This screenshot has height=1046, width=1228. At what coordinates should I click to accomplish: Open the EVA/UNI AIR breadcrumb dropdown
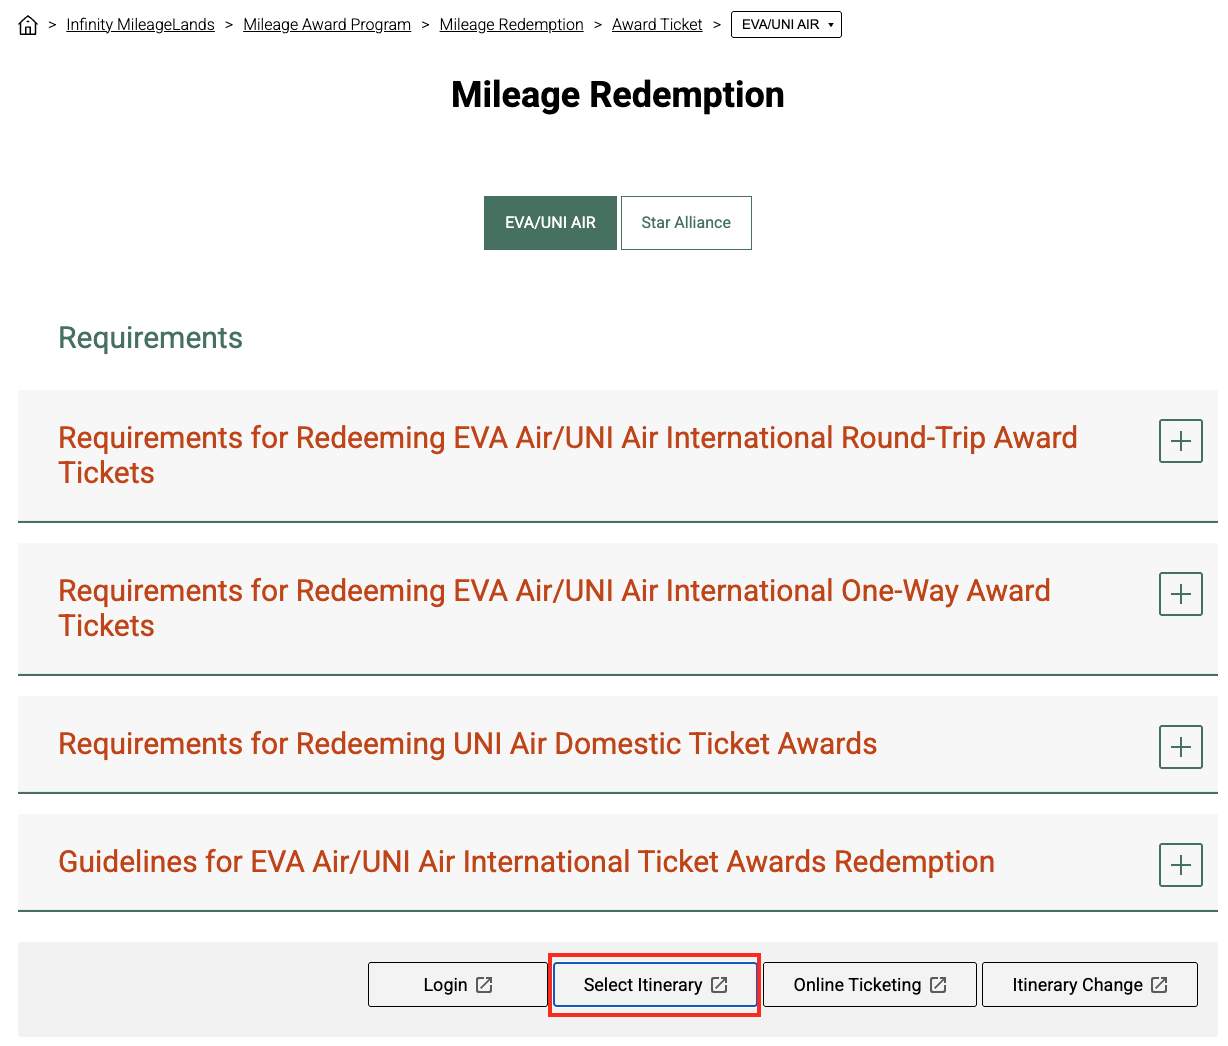[786, 25]
